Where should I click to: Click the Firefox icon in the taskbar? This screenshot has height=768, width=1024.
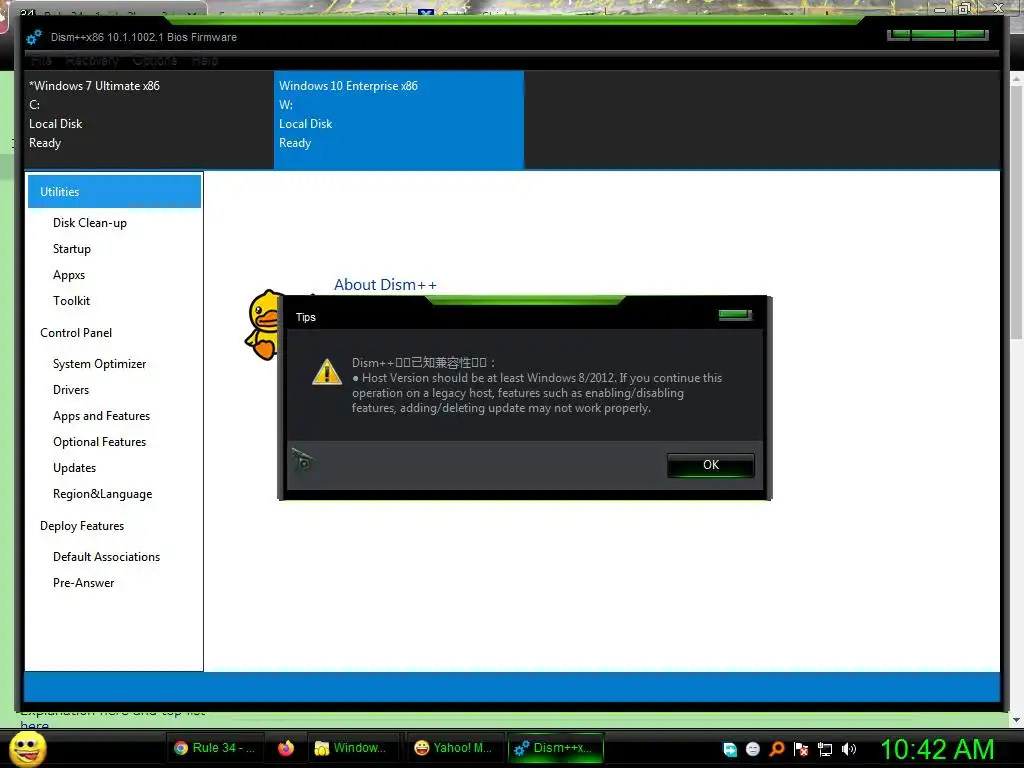point(285,748)
